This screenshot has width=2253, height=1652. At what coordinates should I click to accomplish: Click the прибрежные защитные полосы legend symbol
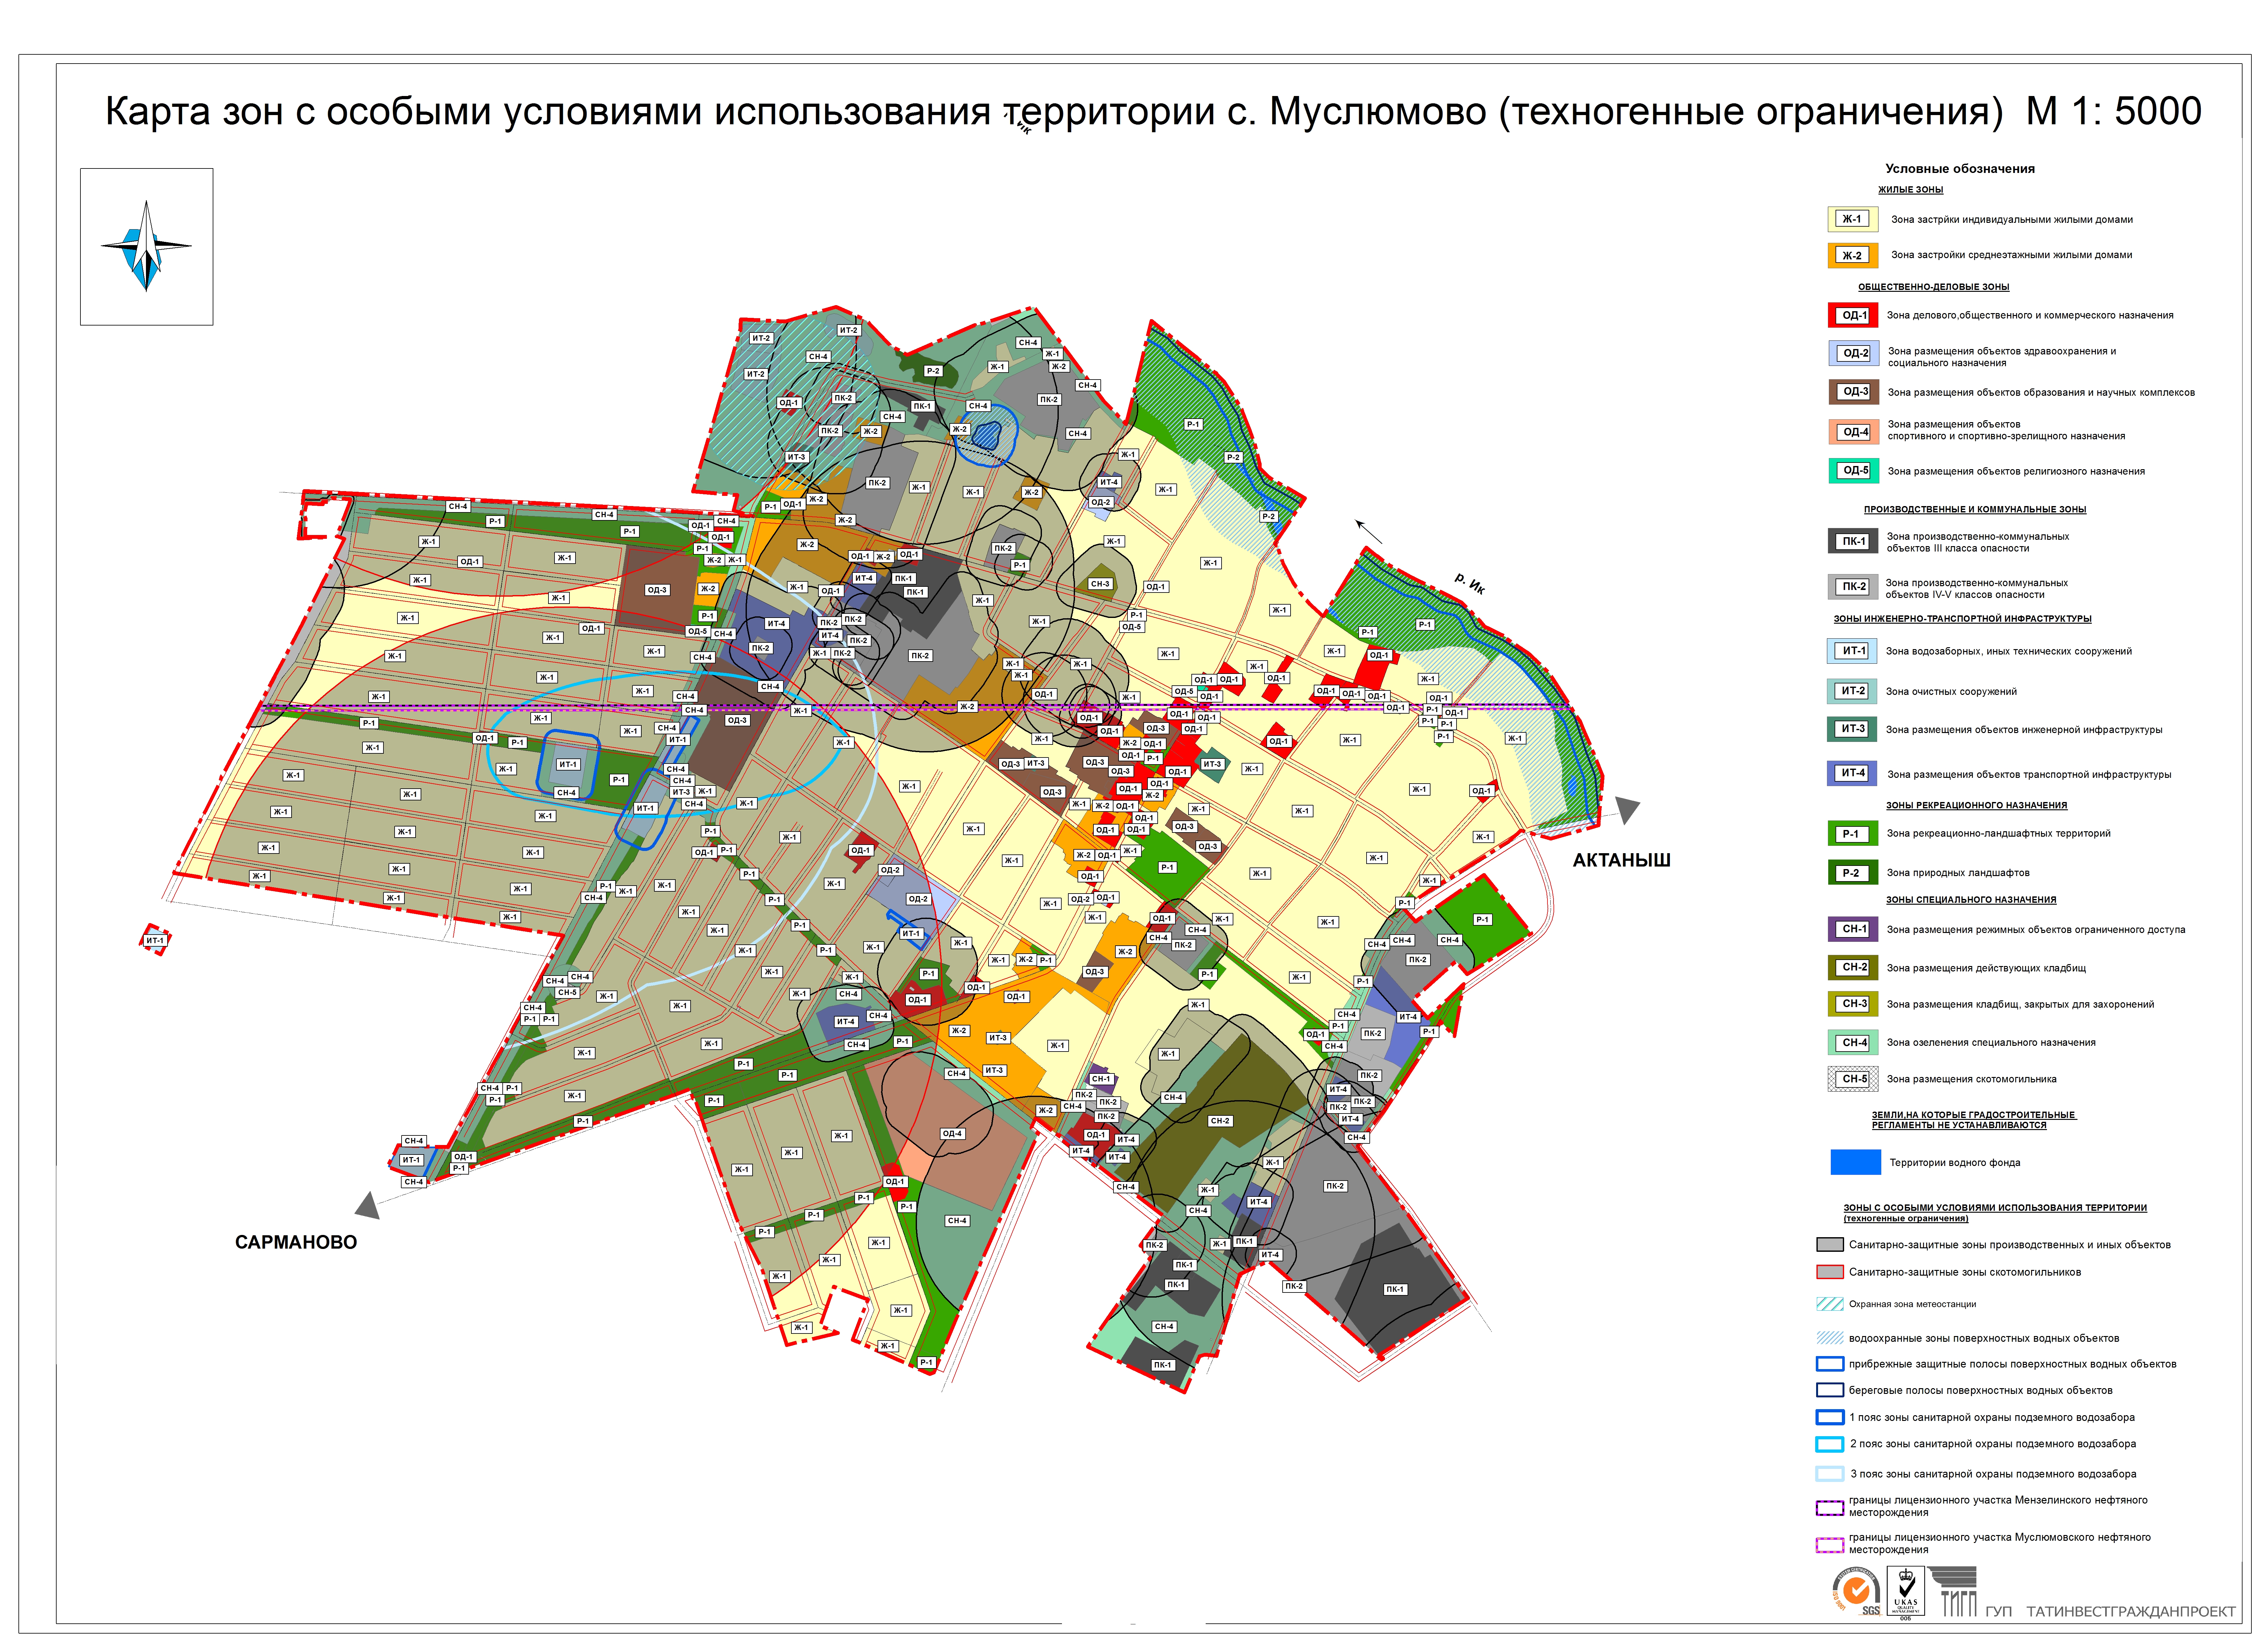(1829, 1364)
